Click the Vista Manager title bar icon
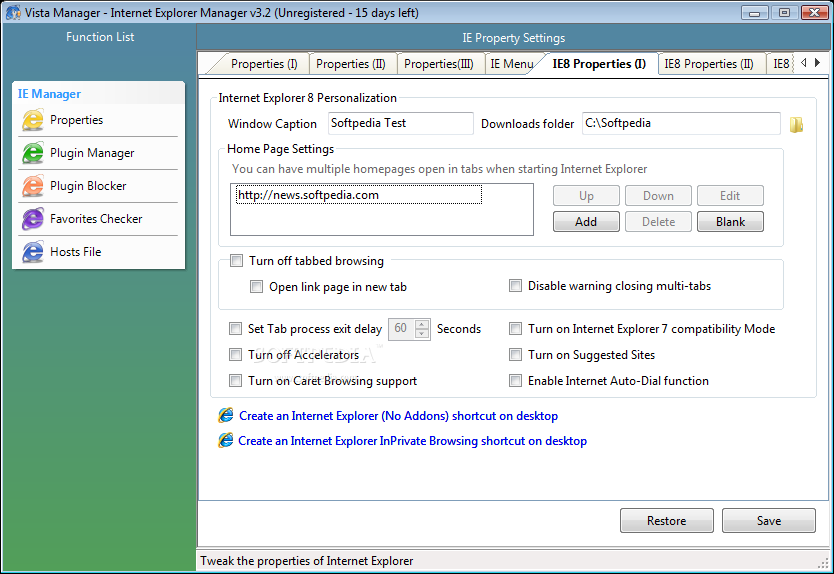The width and height of the screenshot is (834, 574). coord(13,12)
